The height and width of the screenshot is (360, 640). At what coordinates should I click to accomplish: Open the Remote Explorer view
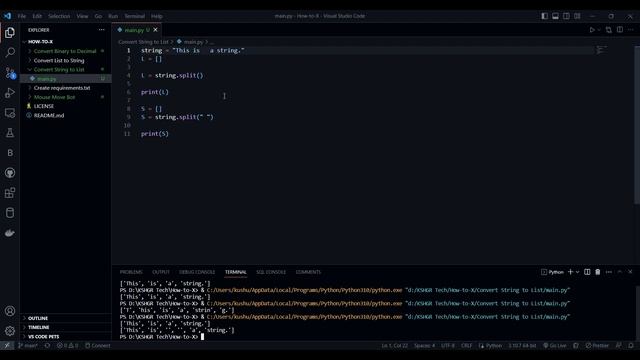coord(10,113)
